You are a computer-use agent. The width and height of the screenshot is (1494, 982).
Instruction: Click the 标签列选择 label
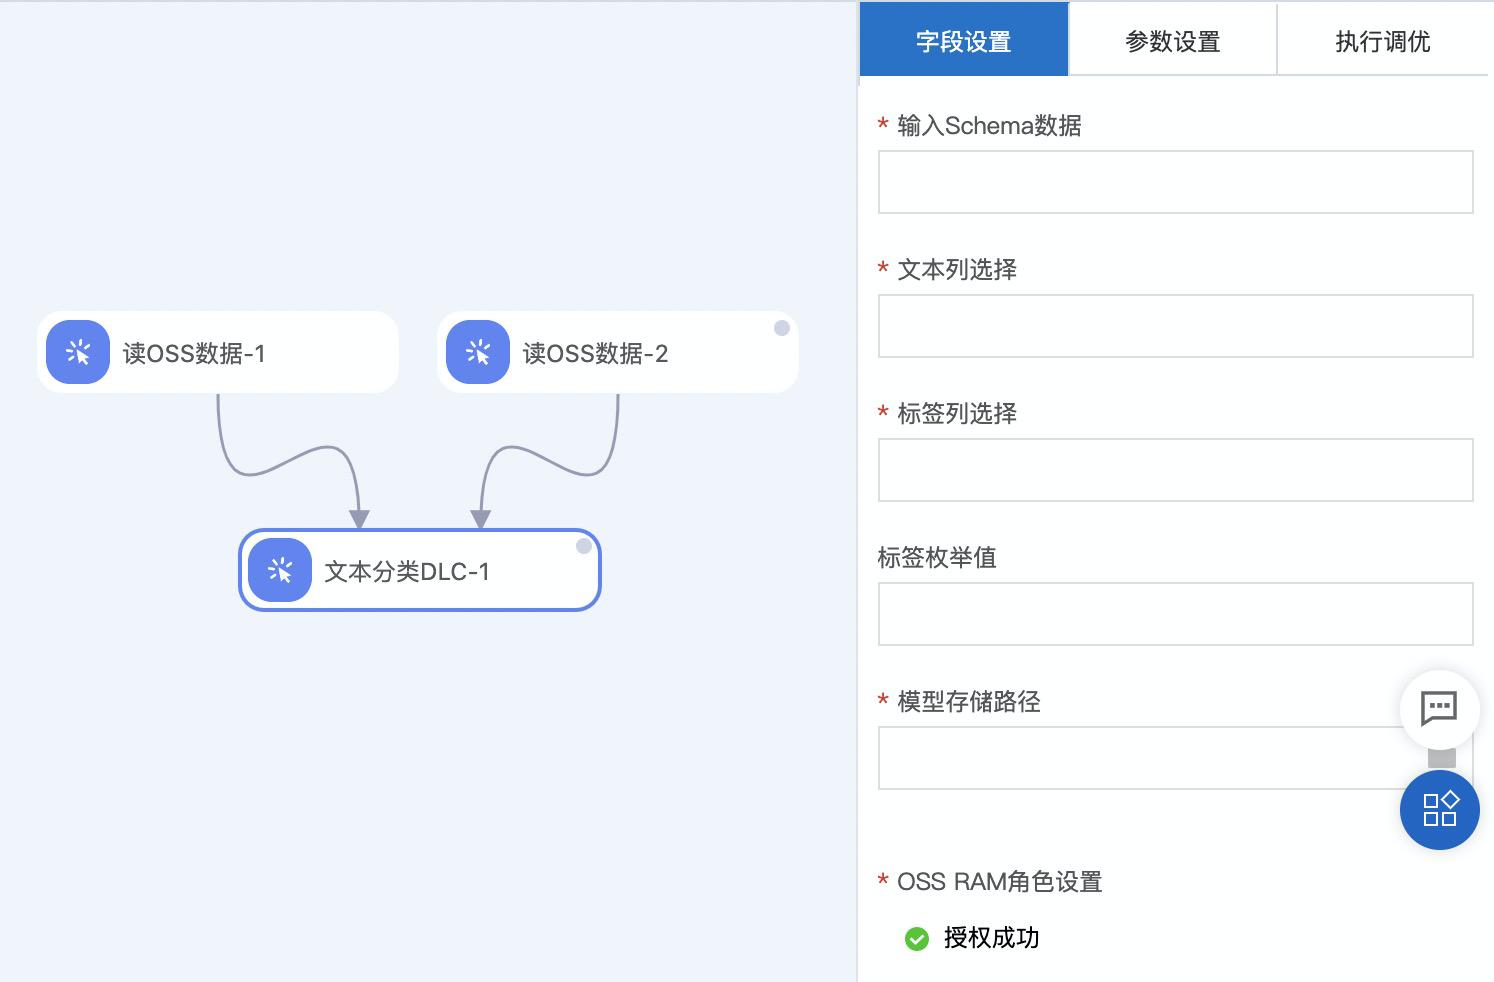coord(957,414)
